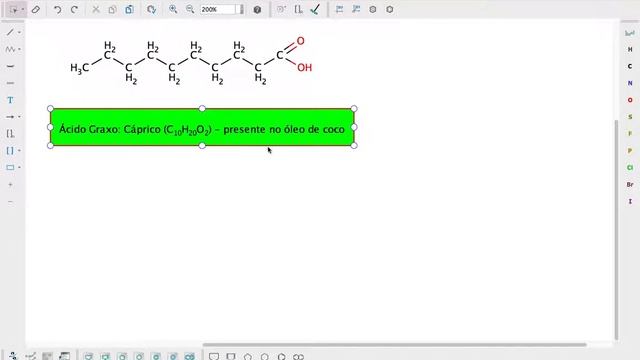Select hydrogen H atom
The height and width of the screenshot is (360, 640).
click(630, 49)
